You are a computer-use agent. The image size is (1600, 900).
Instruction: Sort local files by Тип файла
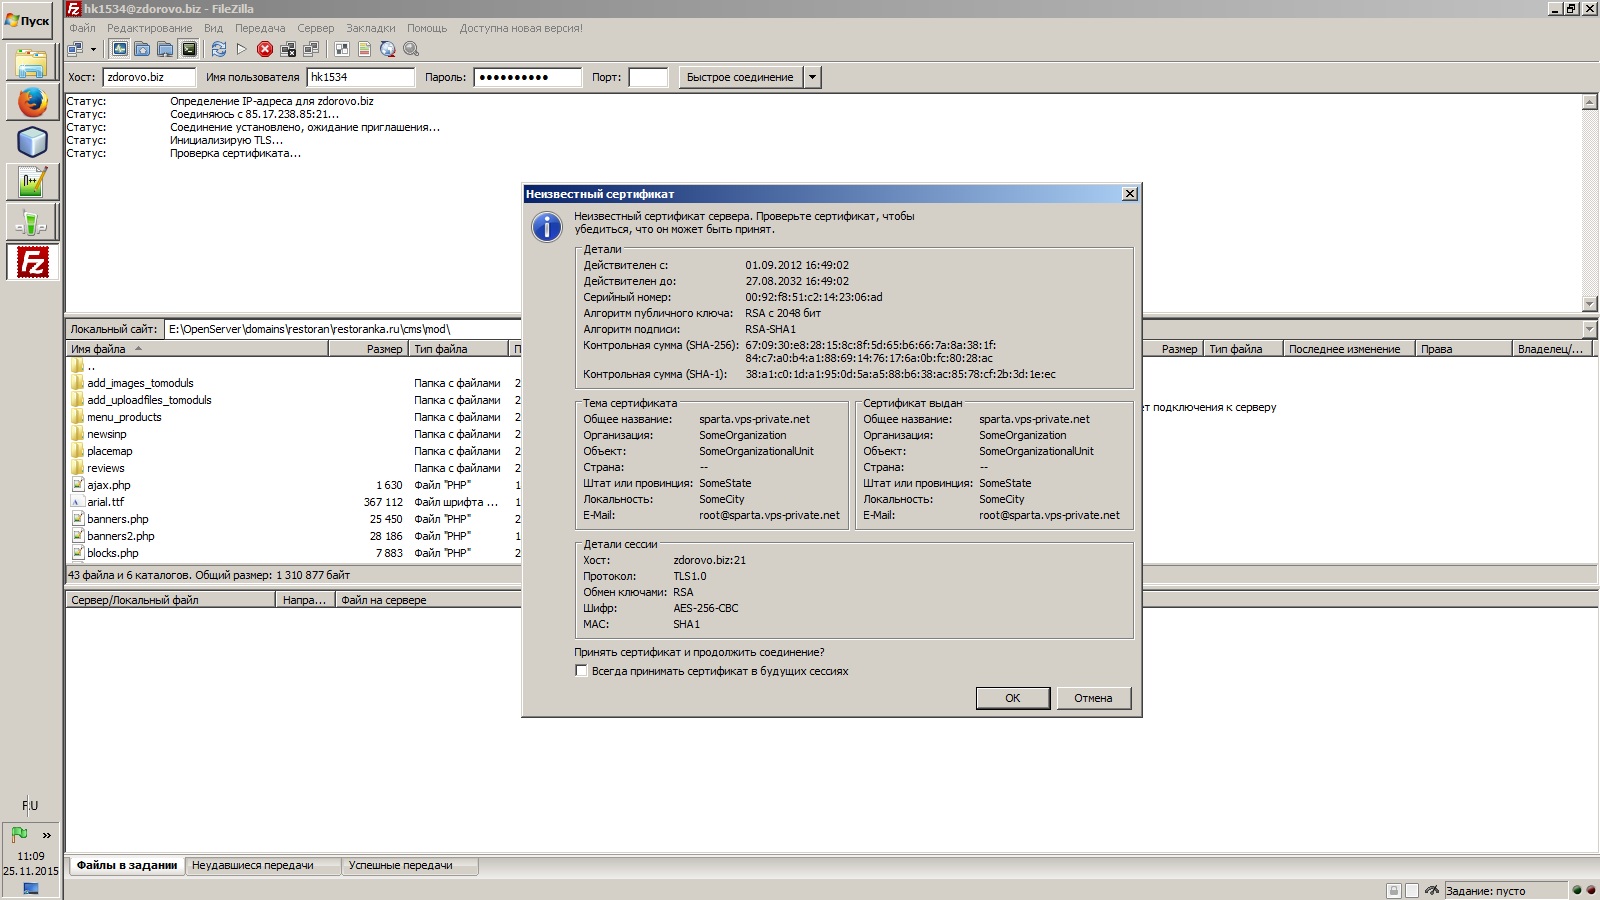pos(458,349)
